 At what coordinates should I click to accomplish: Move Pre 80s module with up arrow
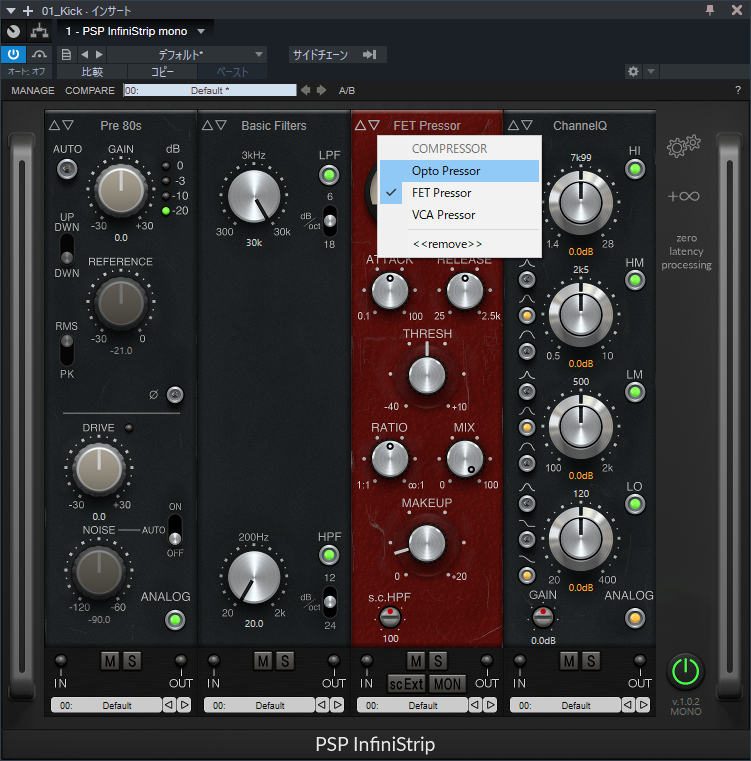[54, 125]
